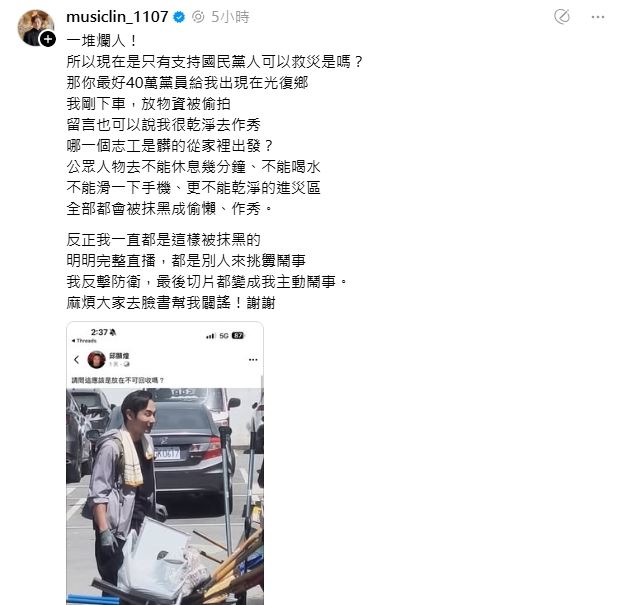Click the 5G battery indicator in screenshot
Viewport: 620px width, 605px height.
pyautogui.click(x=238, y=336)
